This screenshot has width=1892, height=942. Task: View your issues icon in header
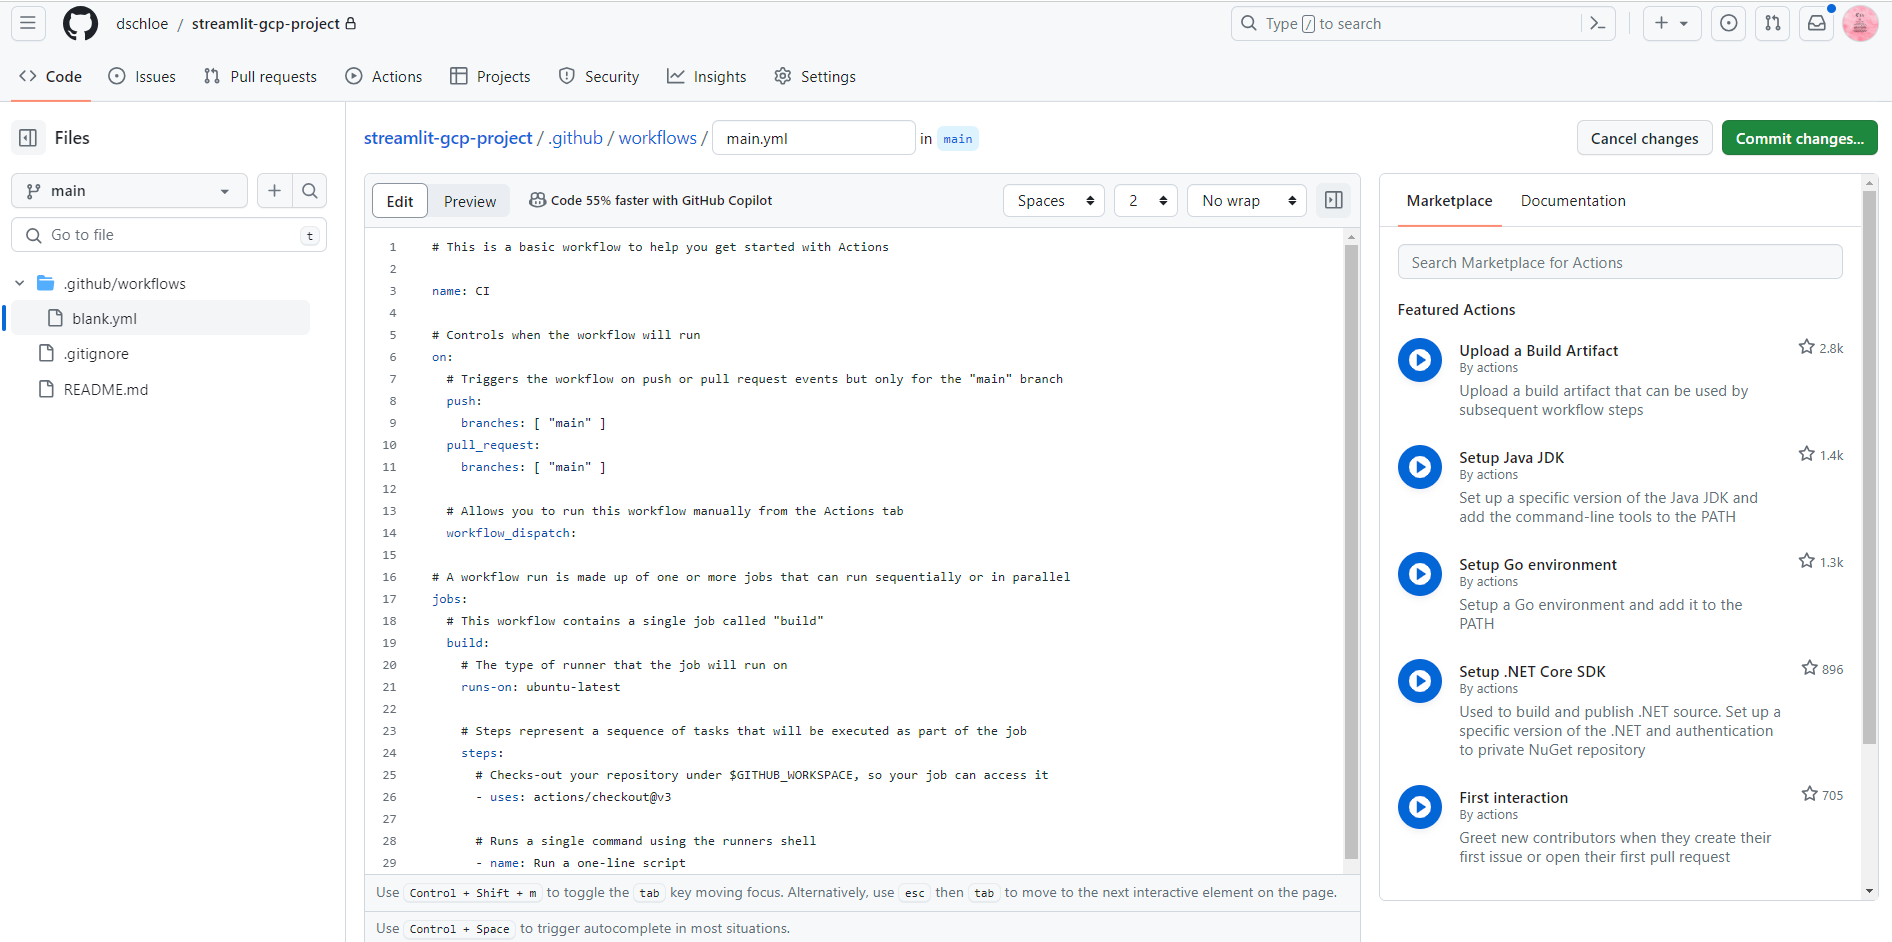pos(1729,23)
